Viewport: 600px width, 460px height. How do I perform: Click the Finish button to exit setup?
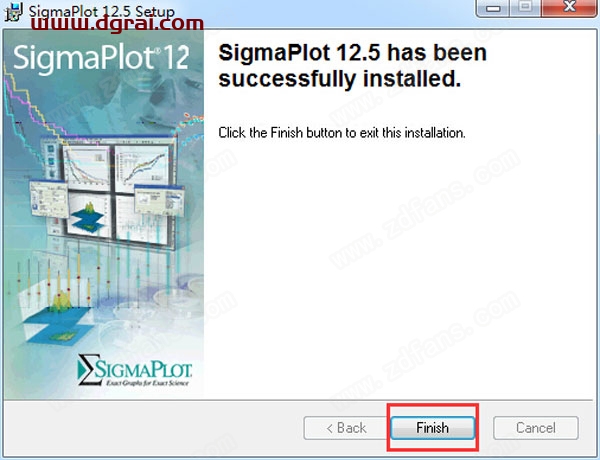432,427
